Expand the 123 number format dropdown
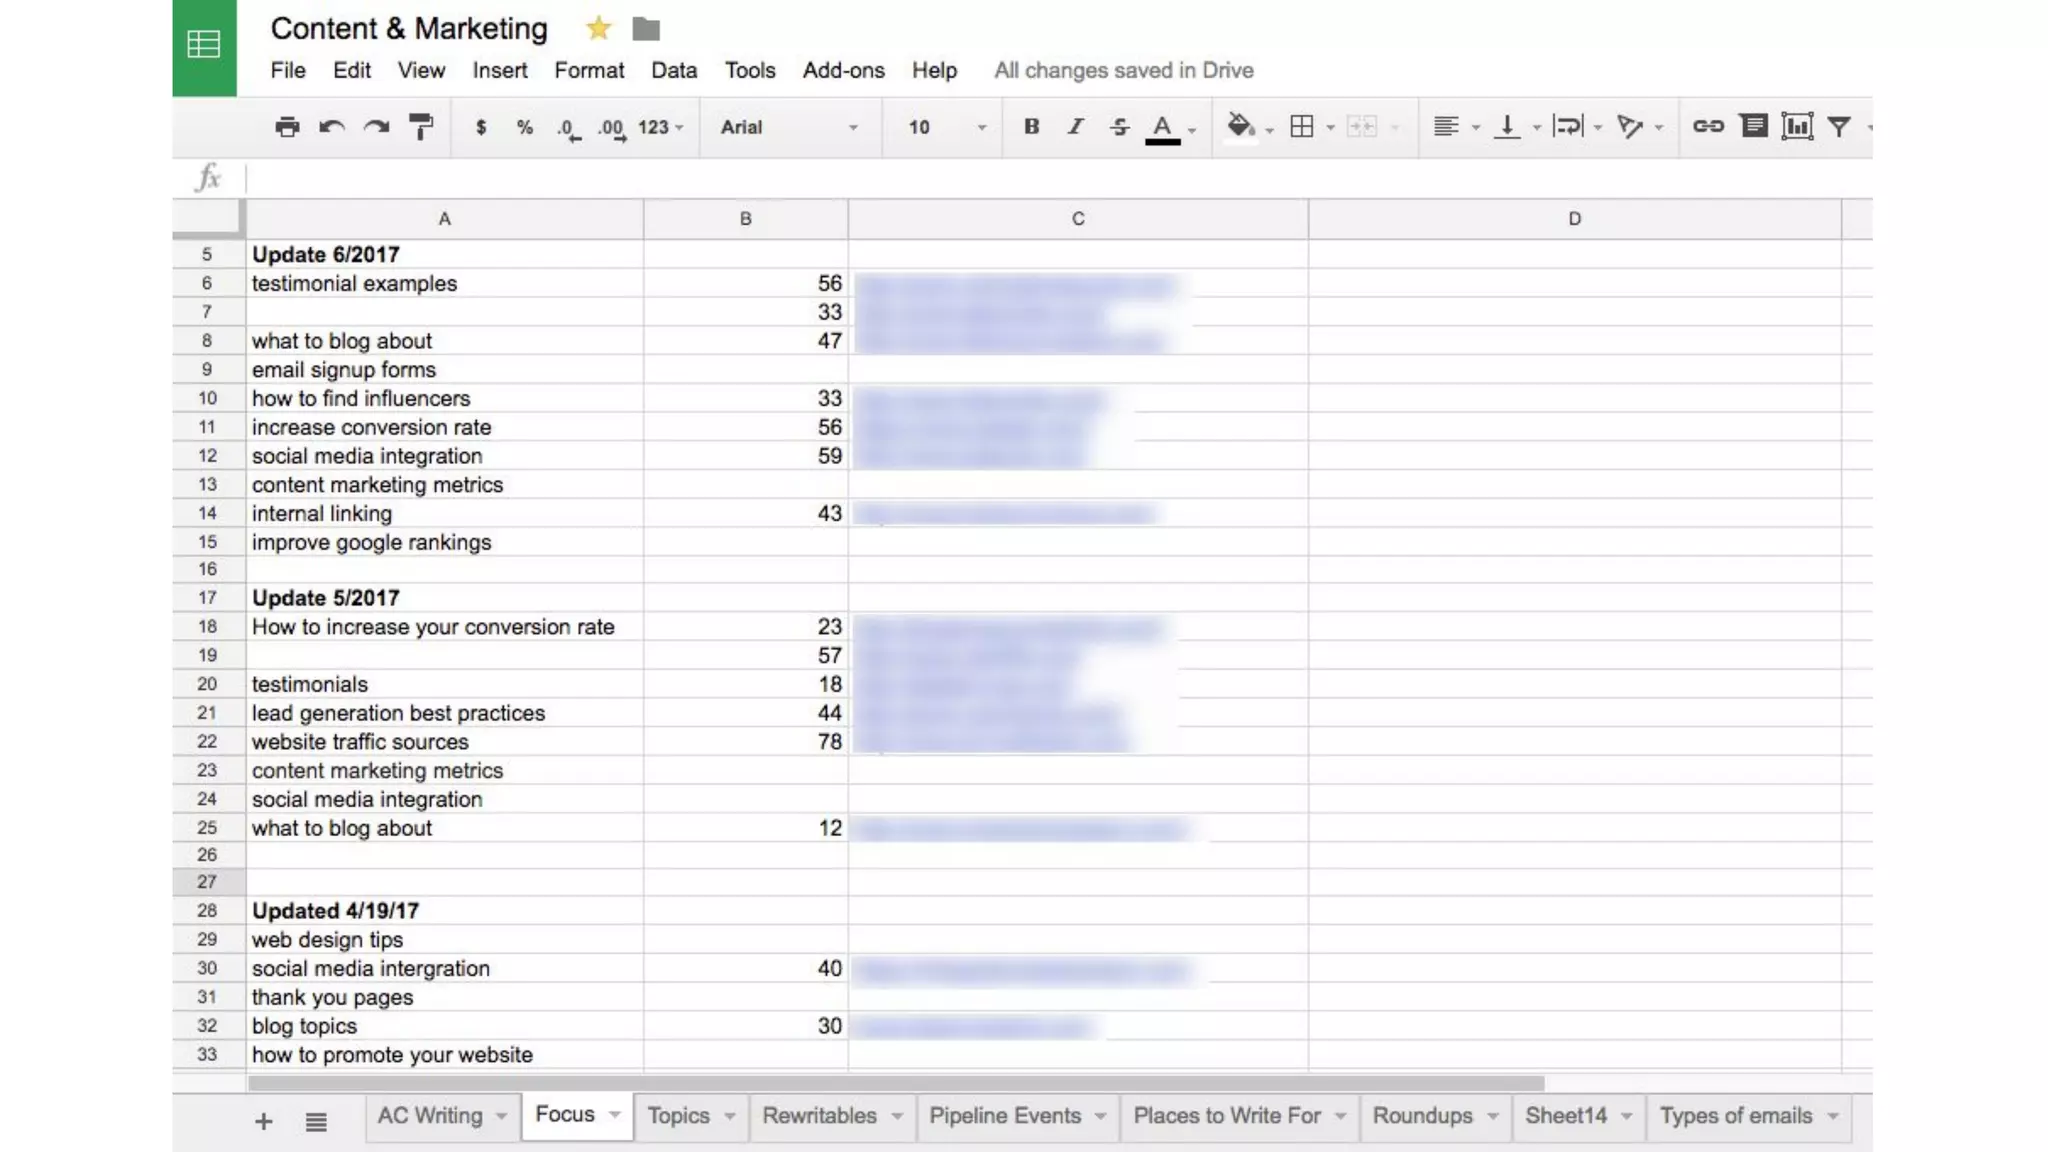 (660, 127)
